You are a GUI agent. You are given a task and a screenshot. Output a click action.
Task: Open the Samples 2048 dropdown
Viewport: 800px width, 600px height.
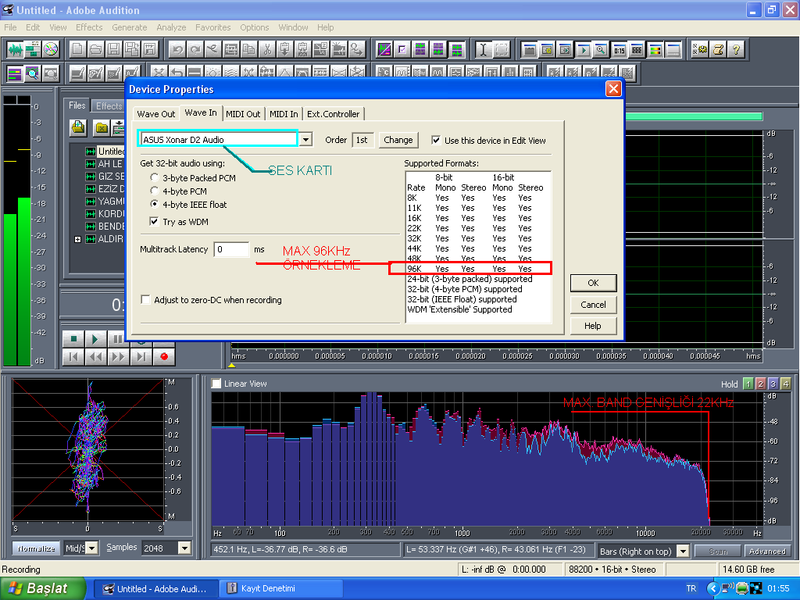pyautogui.click(x=183, y=548)
